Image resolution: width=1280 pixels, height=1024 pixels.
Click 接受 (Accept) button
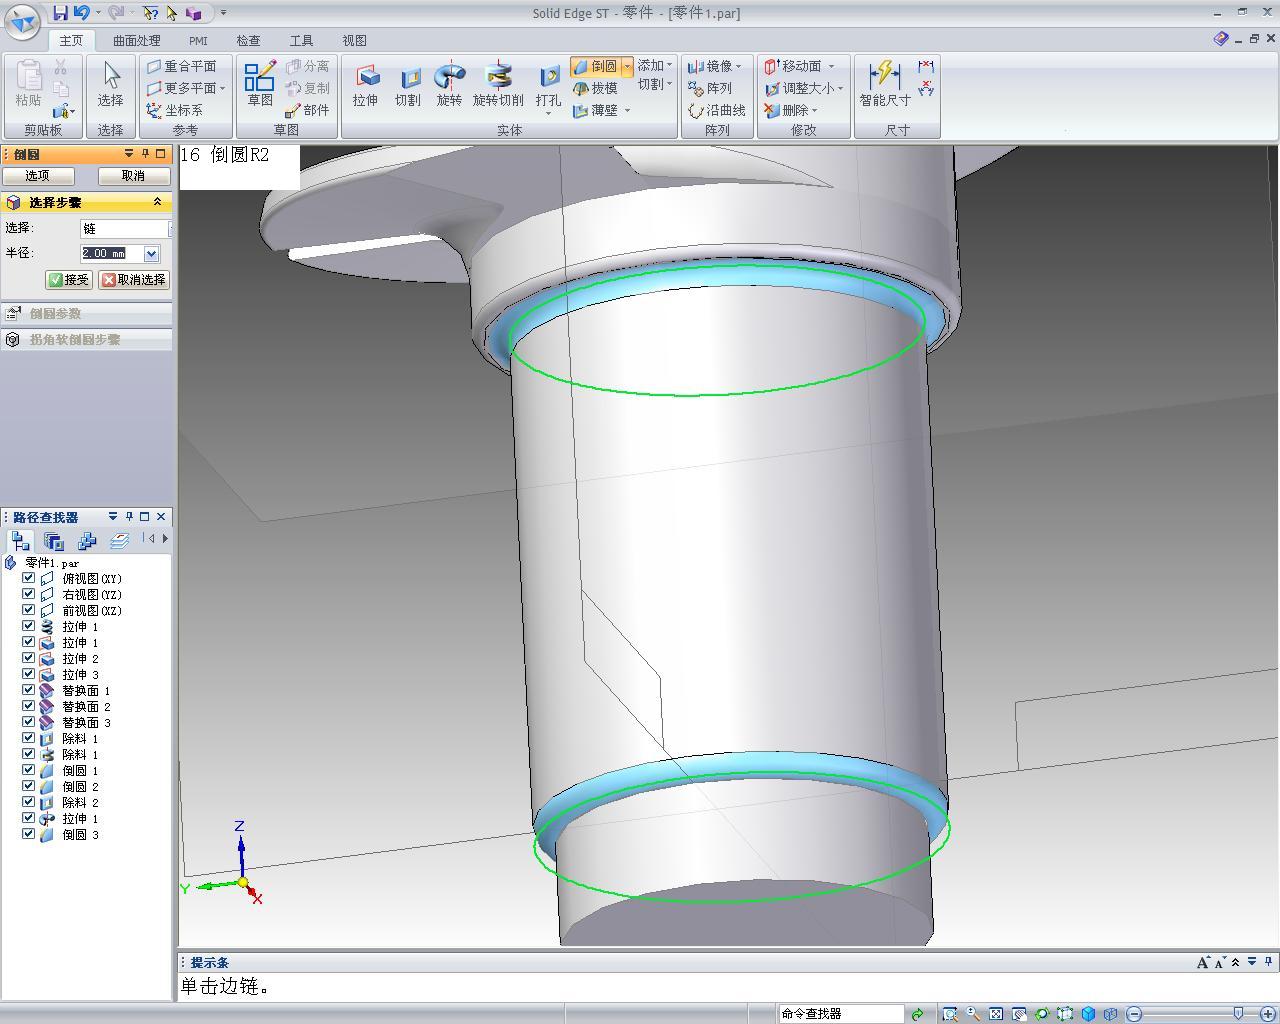pos(69,280)
